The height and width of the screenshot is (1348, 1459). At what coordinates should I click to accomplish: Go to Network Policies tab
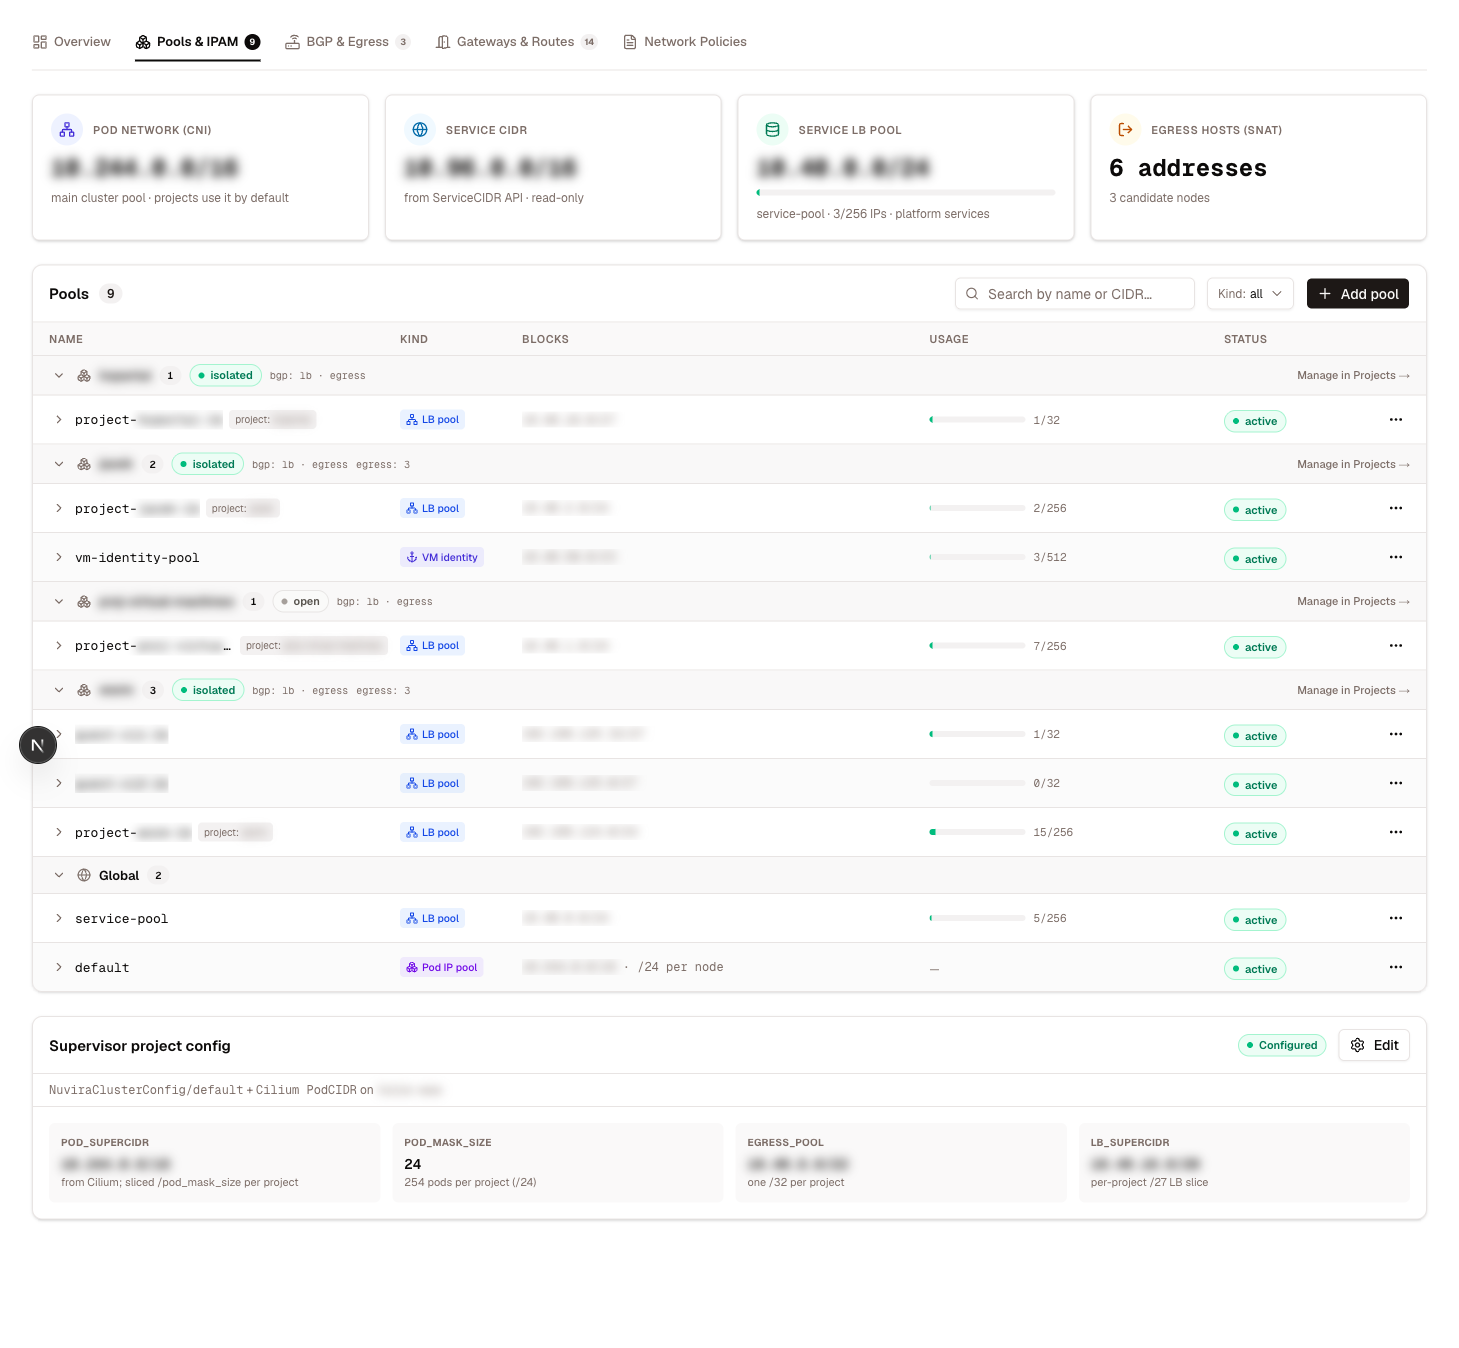click(685, 42)
